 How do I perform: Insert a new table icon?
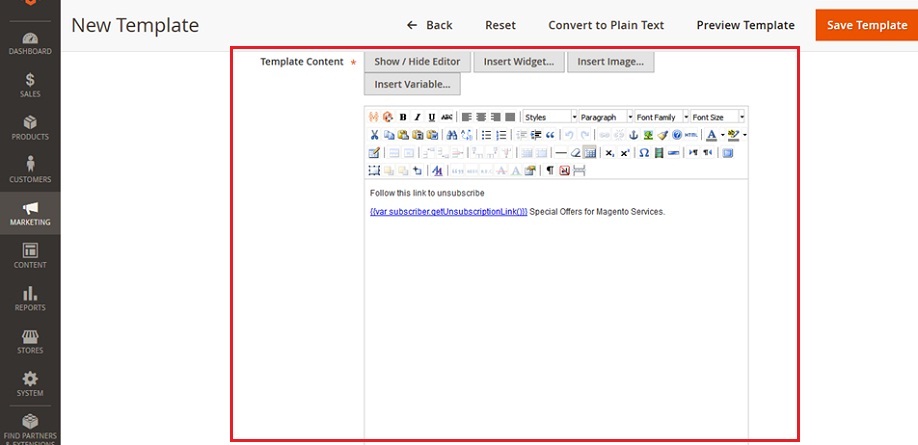pyautogui.click(x=374, y=152)
